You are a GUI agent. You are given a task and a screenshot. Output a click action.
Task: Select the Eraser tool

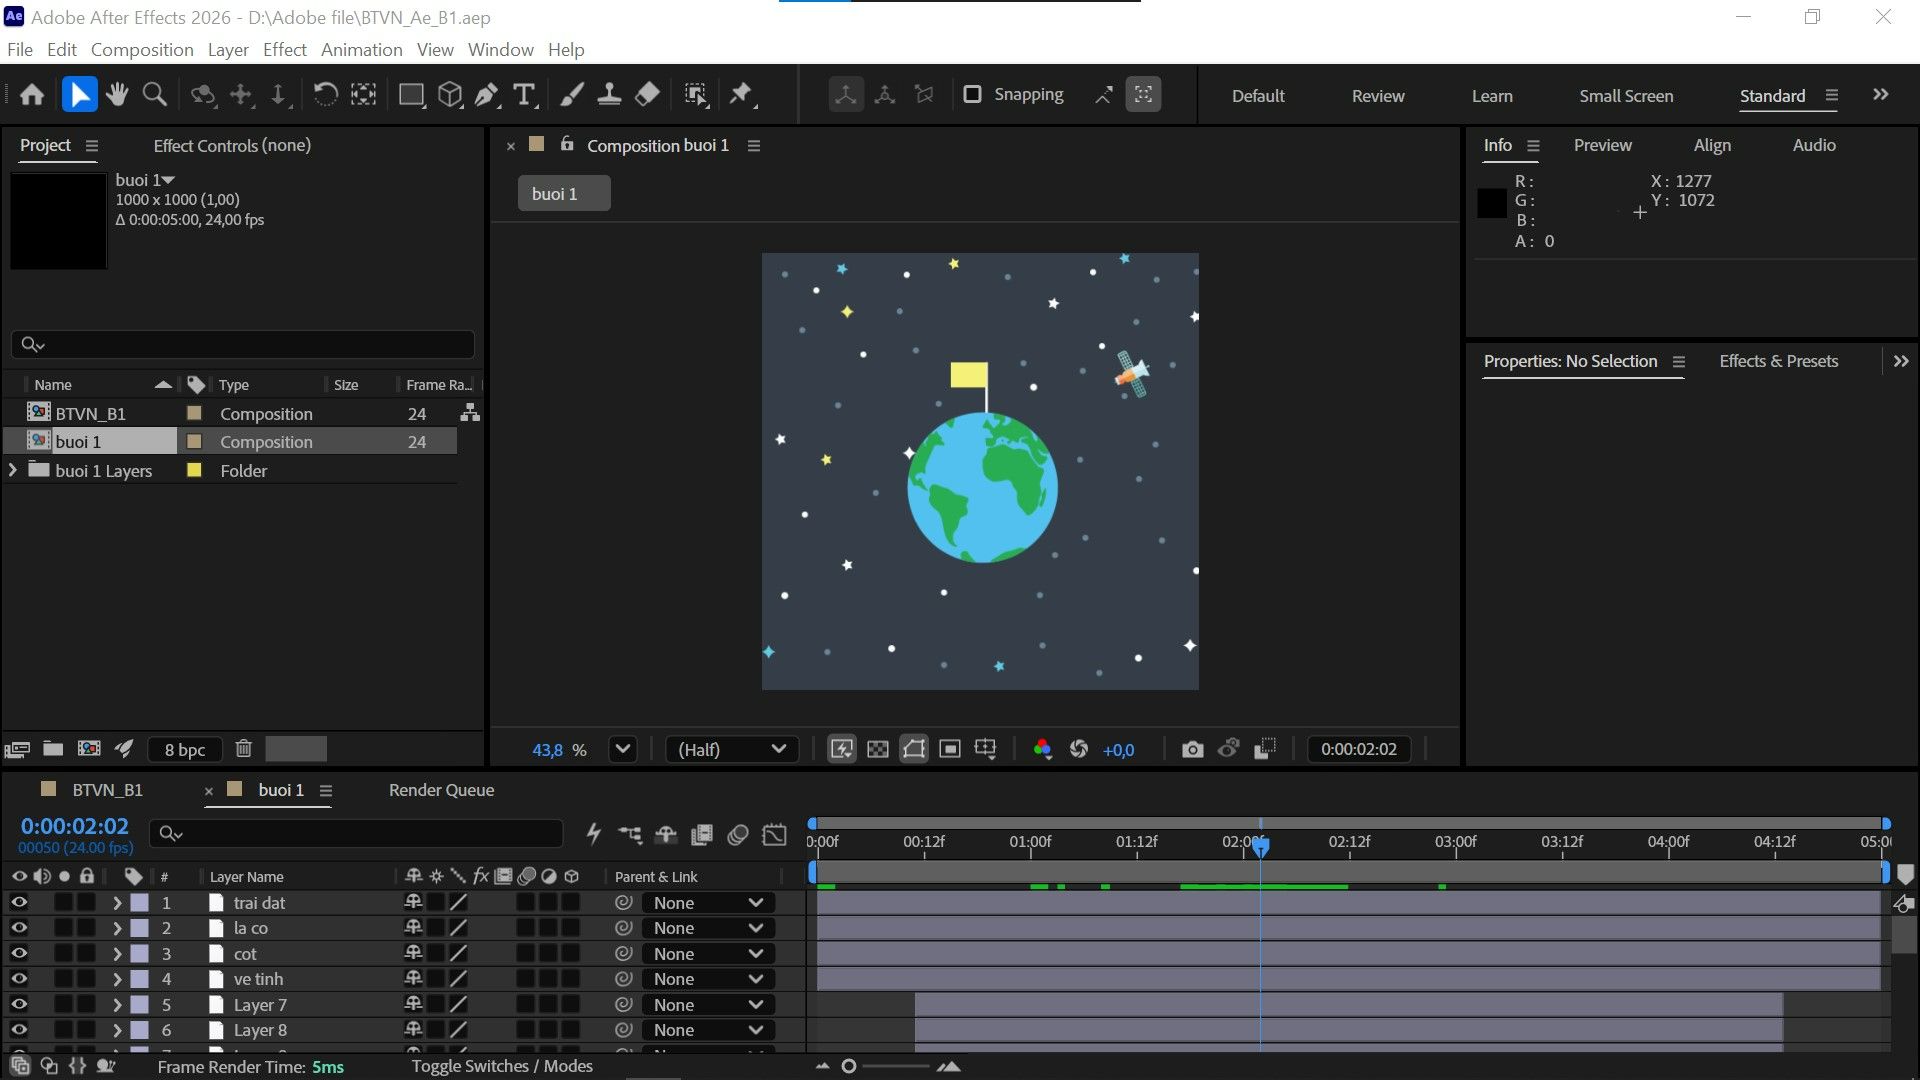(x=647, y=95)
